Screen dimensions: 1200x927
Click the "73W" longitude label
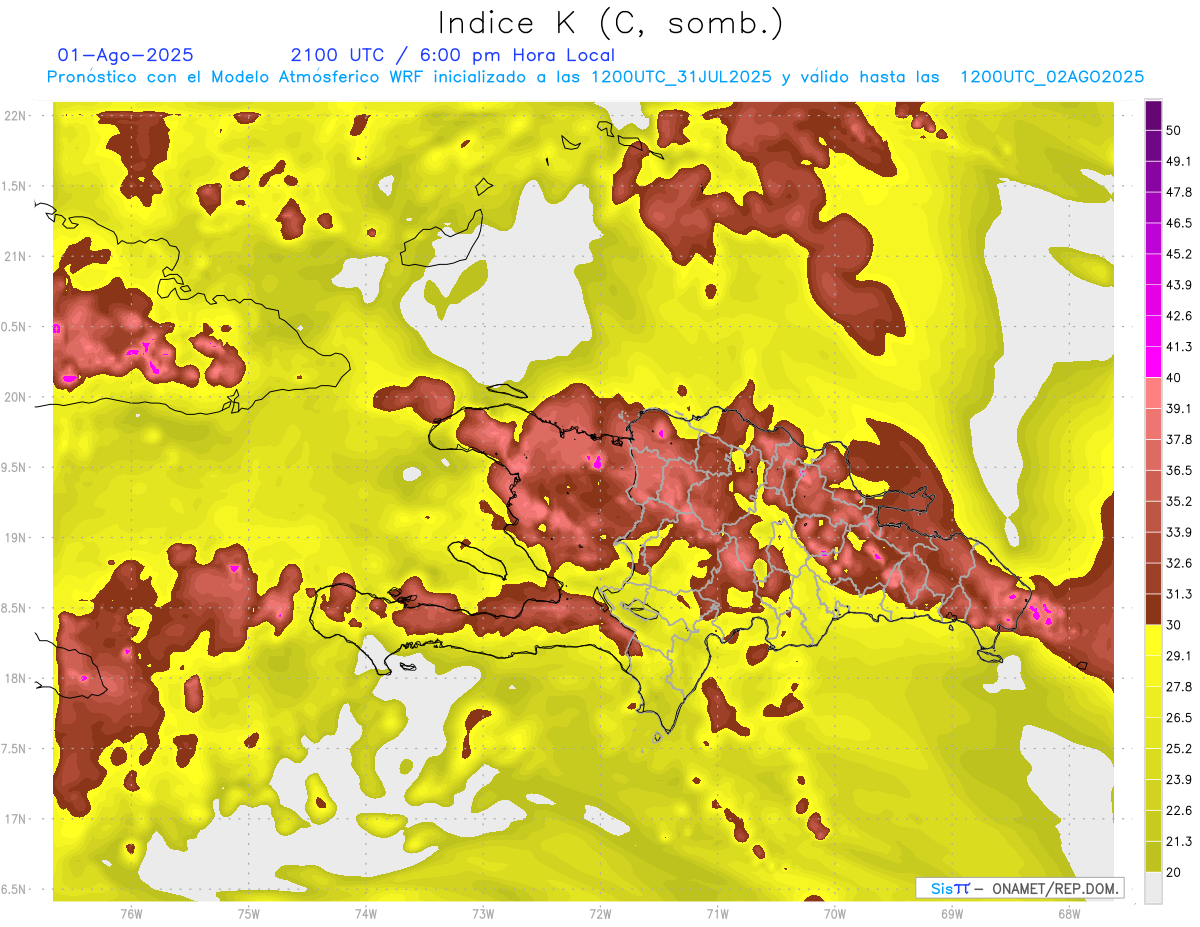(483, 912)
